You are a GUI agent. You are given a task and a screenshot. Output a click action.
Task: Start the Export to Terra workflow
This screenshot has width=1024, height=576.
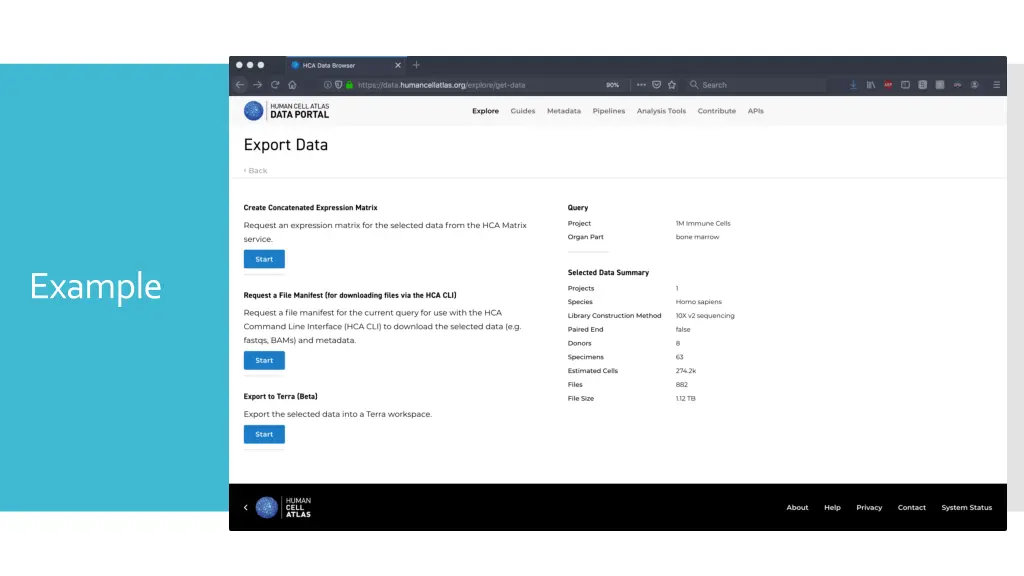[264, 434]
